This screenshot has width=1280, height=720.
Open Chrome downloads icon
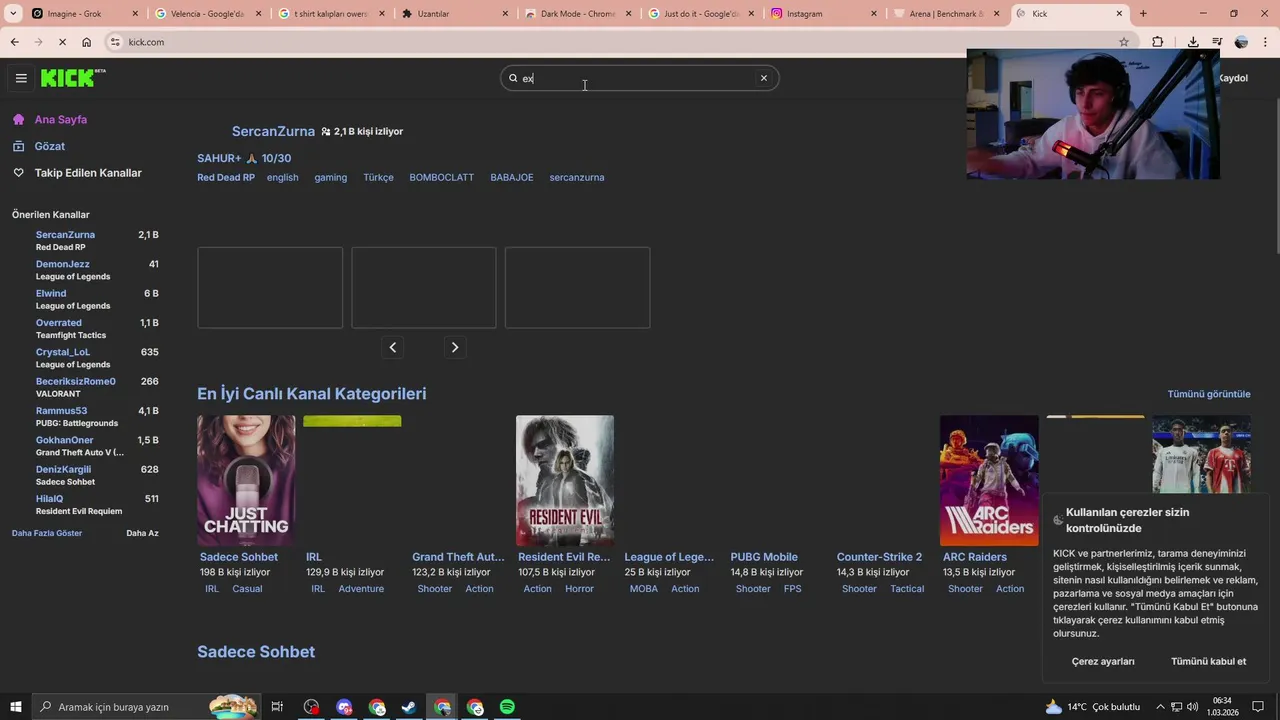1193,42
